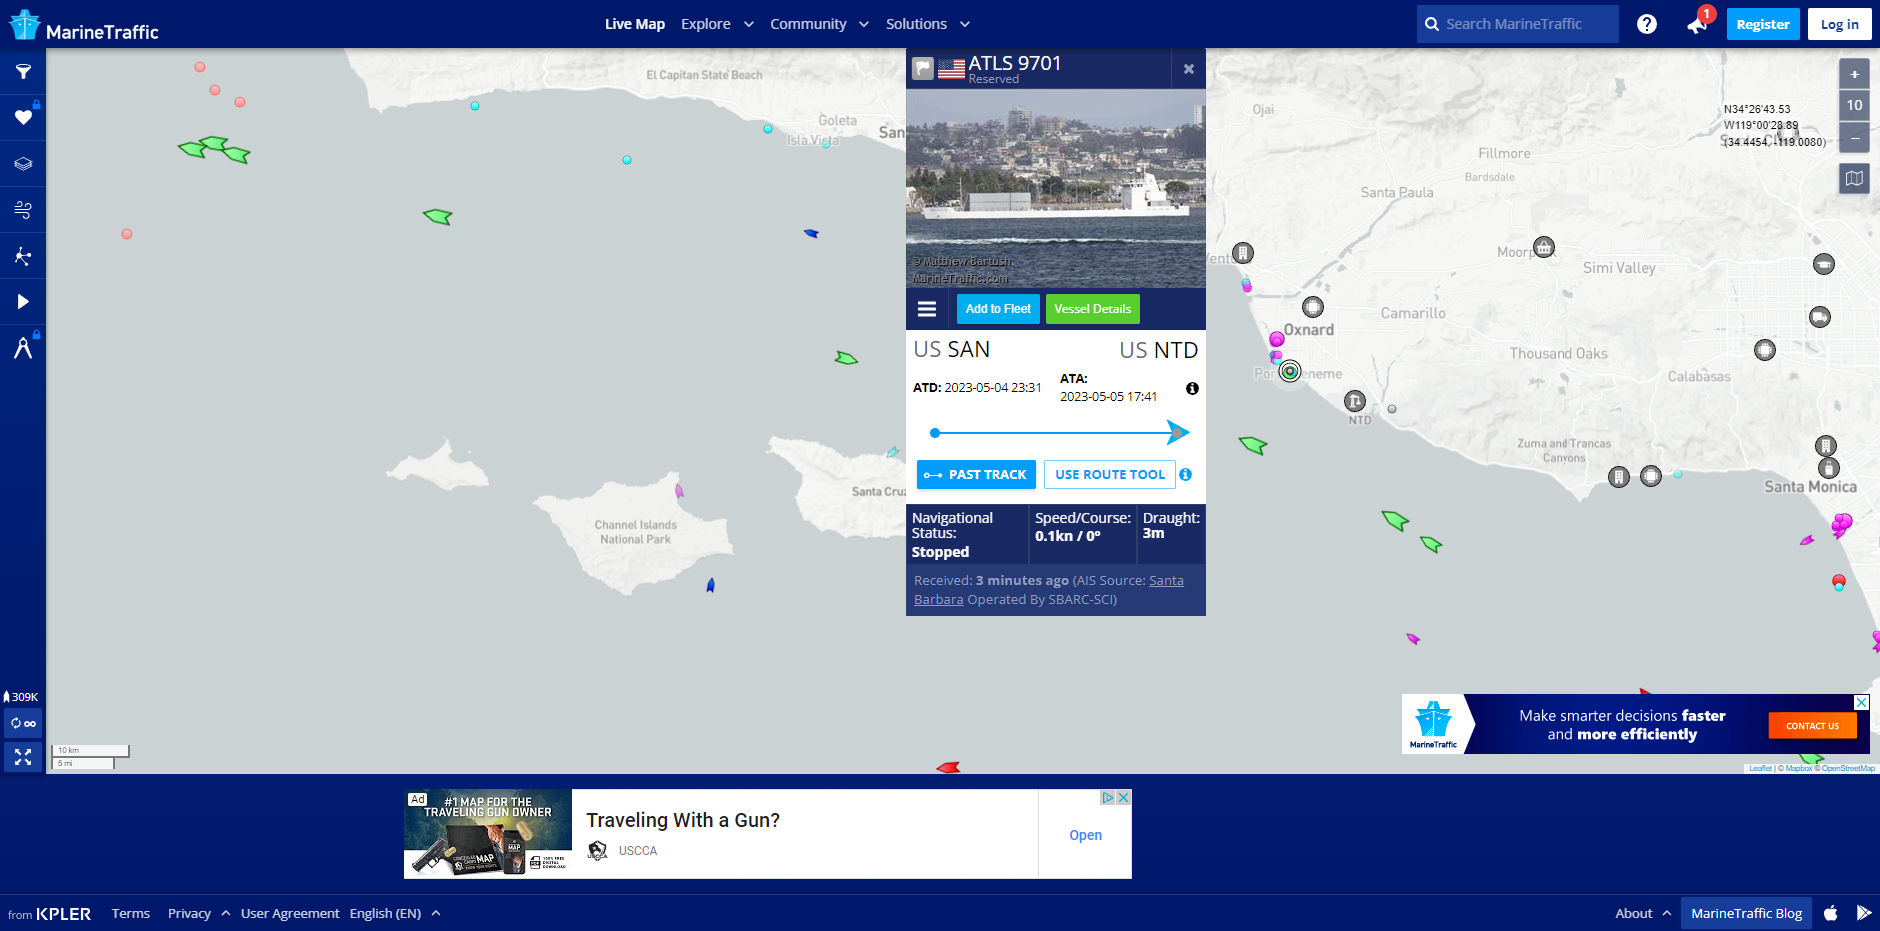Expand the About footer menu
Image resolution: width=1880 pixels, height=931 pixels.
pyautogui.click(x=1643, y=913)
